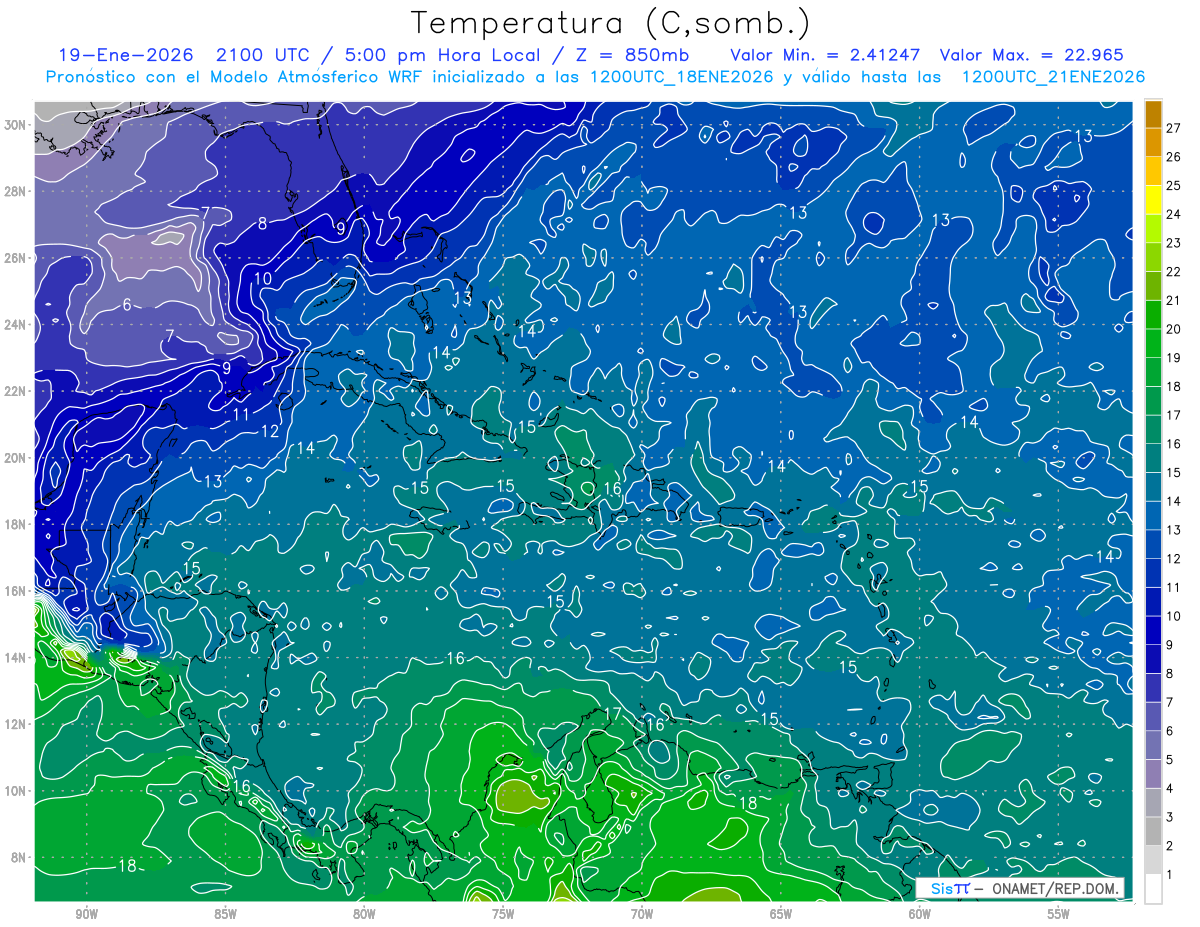1200x927 pixels.
Task: Click the 55W longitude axis label
Action: [x=1059, y=914]
